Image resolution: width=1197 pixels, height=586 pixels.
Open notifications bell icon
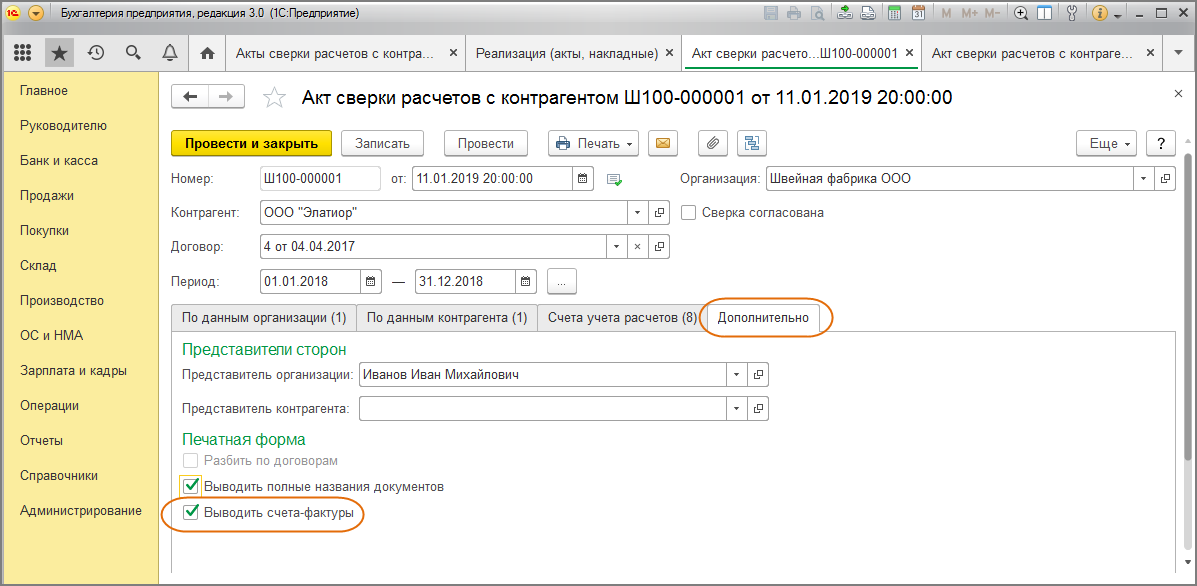pyautogui.click(x=169, y=53)
